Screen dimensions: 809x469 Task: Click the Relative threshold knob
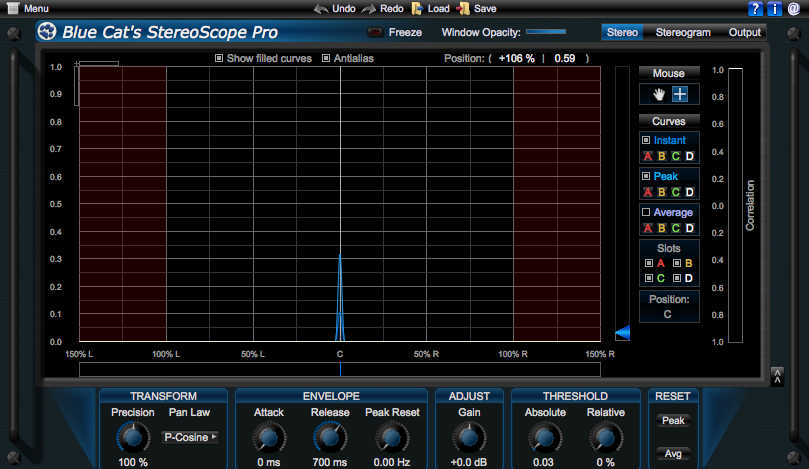[x=605, y=438]
